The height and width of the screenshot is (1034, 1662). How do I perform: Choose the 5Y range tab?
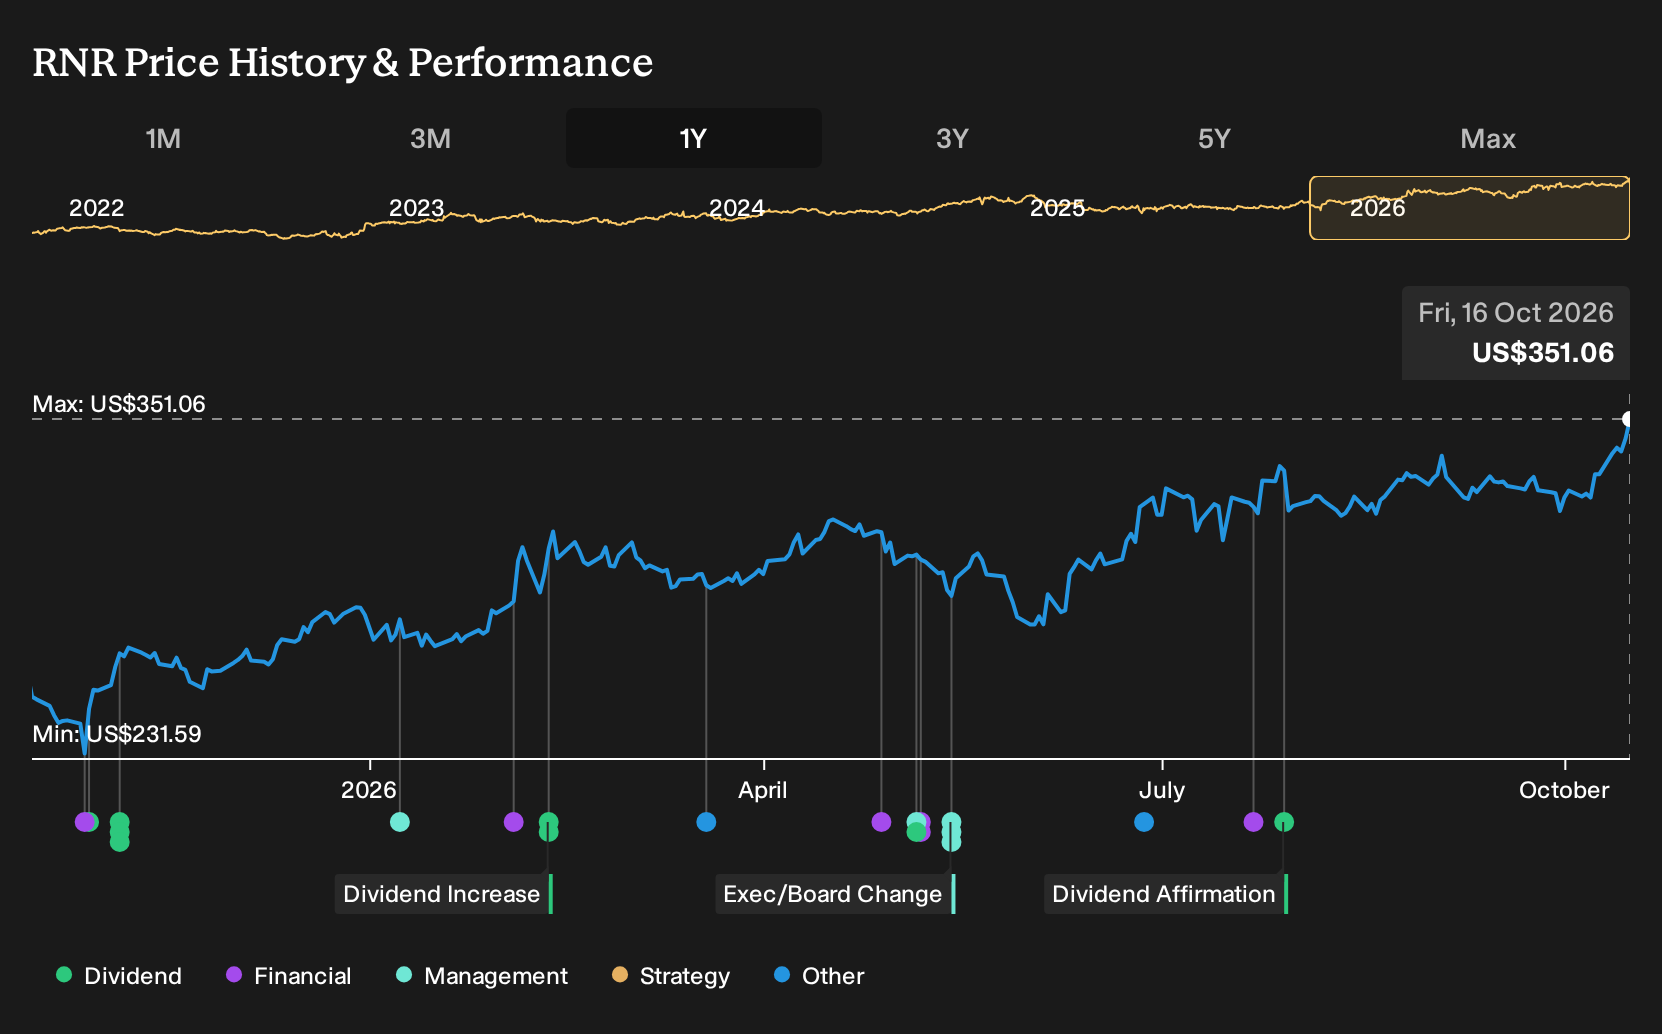[x=1214, y=138]
